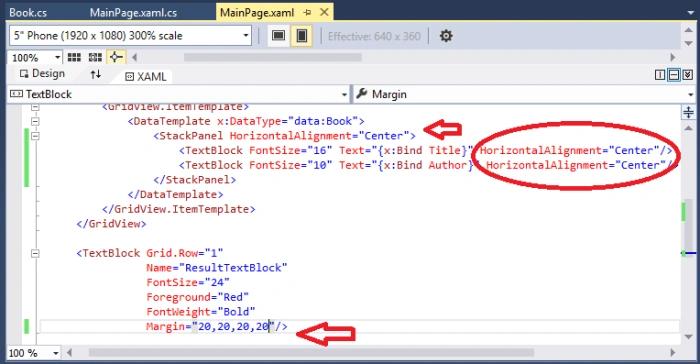The image size is (700, 364).
Task: Open the TextBlock element dropdown
Action: 179,94
